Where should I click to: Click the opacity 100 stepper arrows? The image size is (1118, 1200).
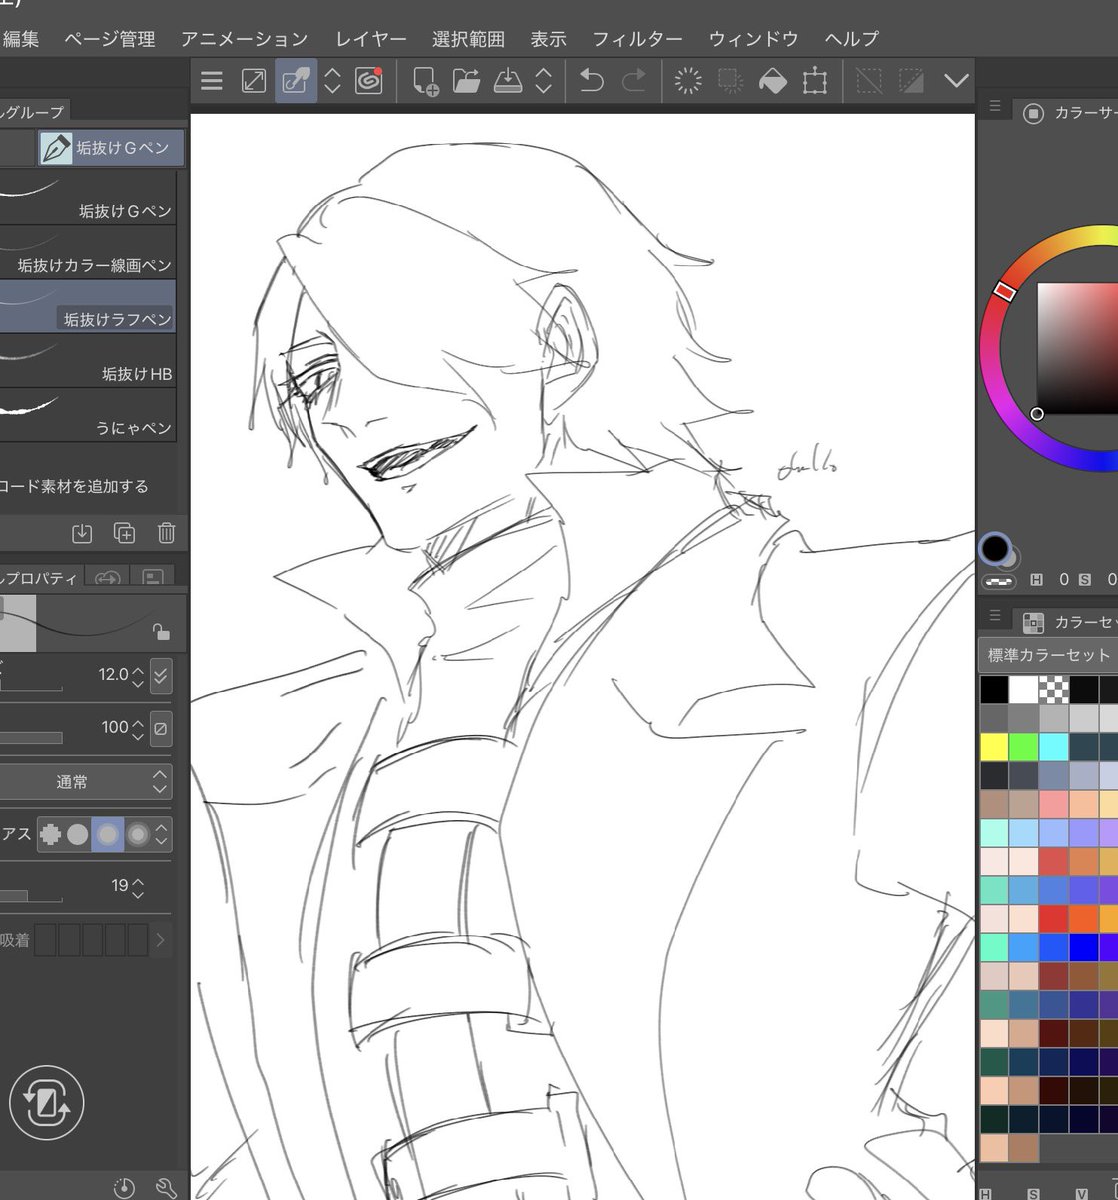pyautogui.click(x=138, y=728)
